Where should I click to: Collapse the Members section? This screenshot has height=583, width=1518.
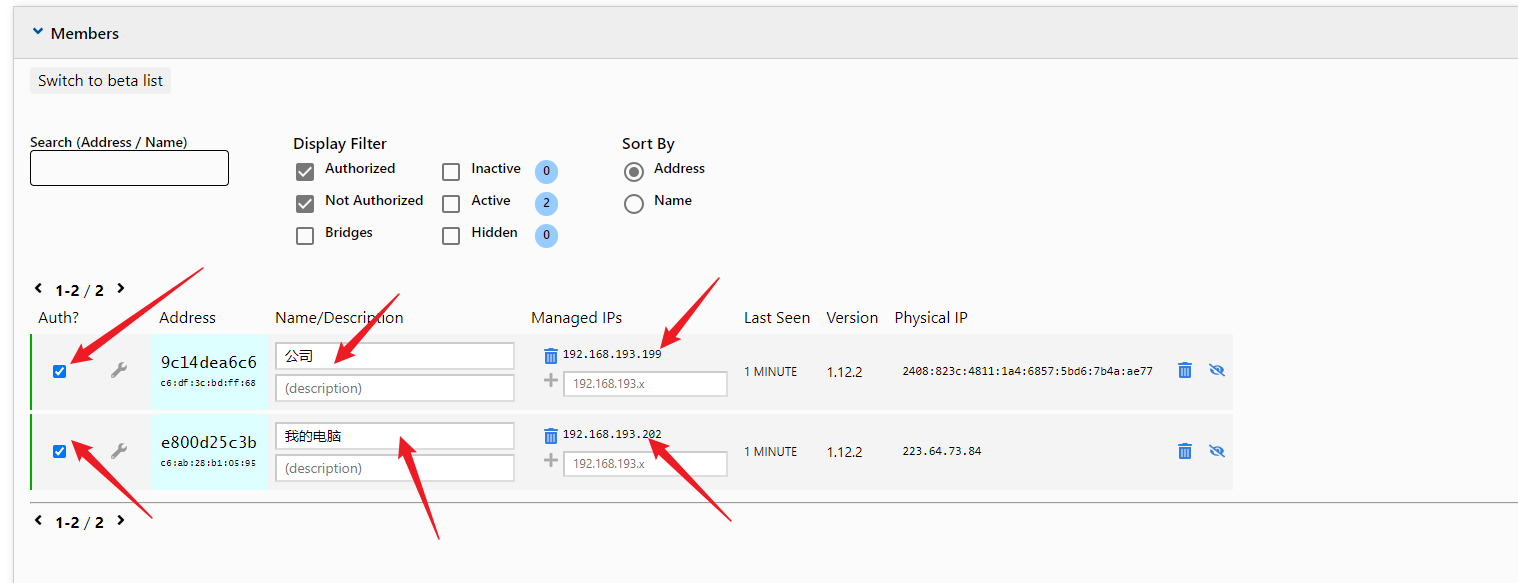point(39,33)
